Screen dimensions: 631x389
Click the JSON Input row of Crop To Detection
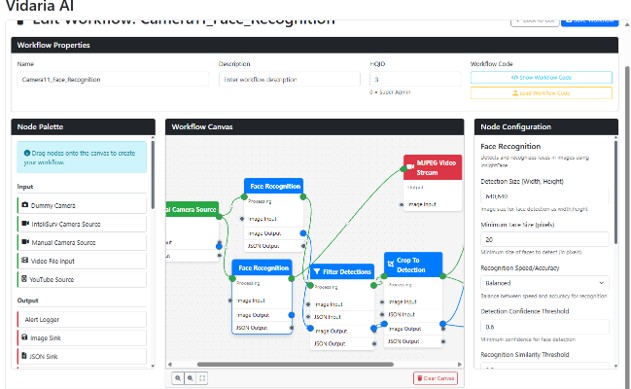[413, 314]
